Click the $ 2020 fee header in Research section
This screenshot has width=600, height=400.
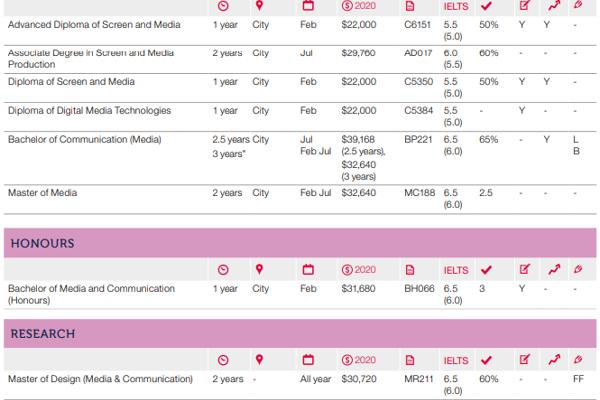click(x=358, y=359)
